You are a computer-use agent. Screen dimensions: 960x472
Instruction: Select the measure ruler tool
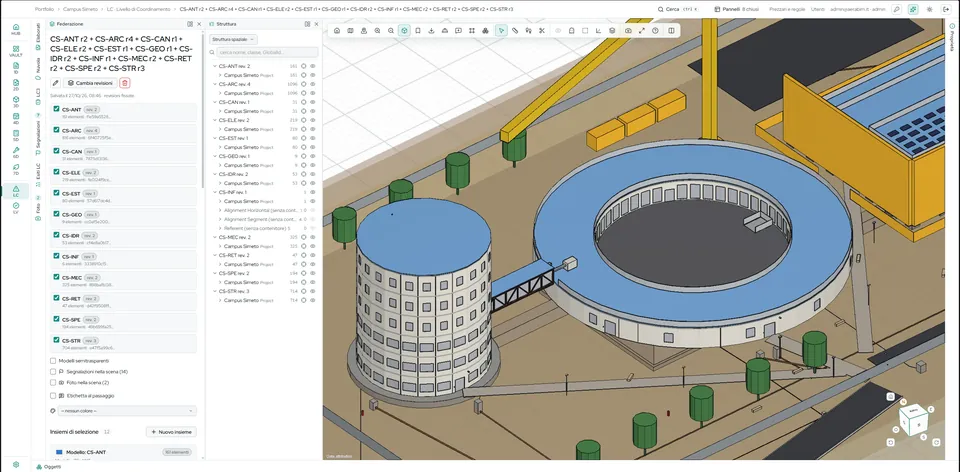[515, 31]
